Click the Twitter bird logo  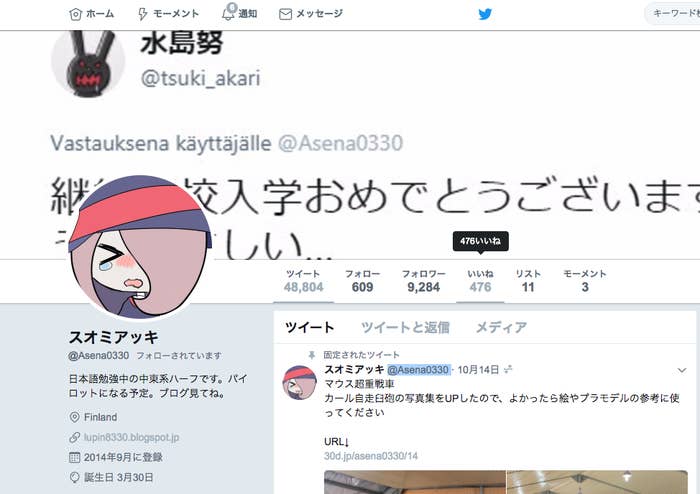pyautogui.click(x=485, y=14)
